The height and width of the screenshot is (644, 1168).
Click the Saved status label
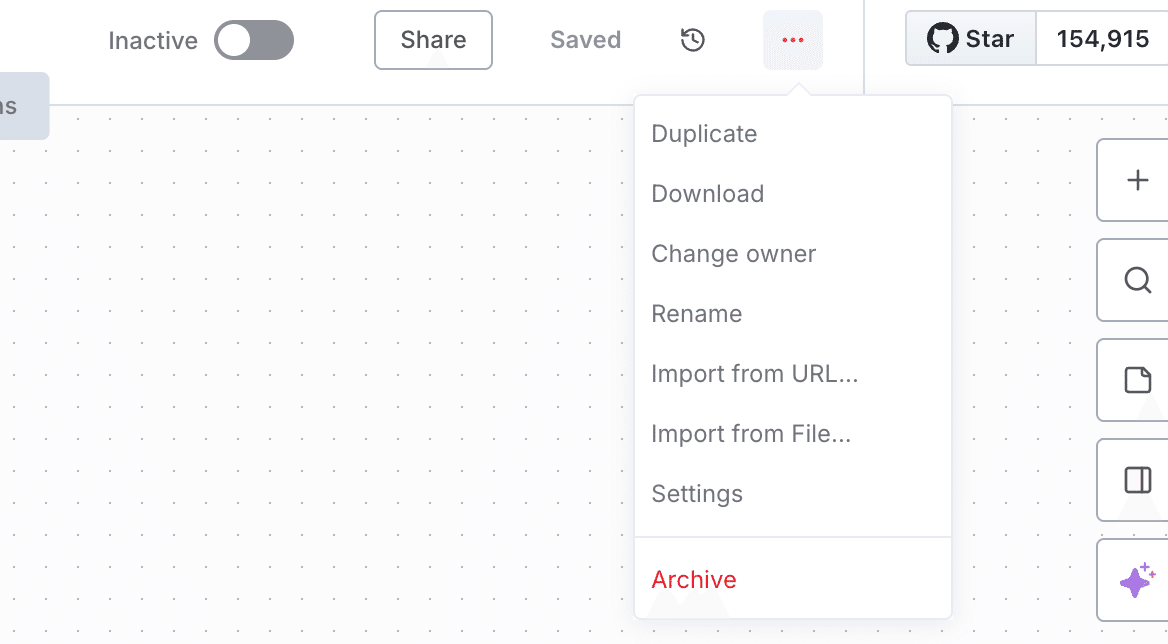pyautogui.click(x=585, y=40)
